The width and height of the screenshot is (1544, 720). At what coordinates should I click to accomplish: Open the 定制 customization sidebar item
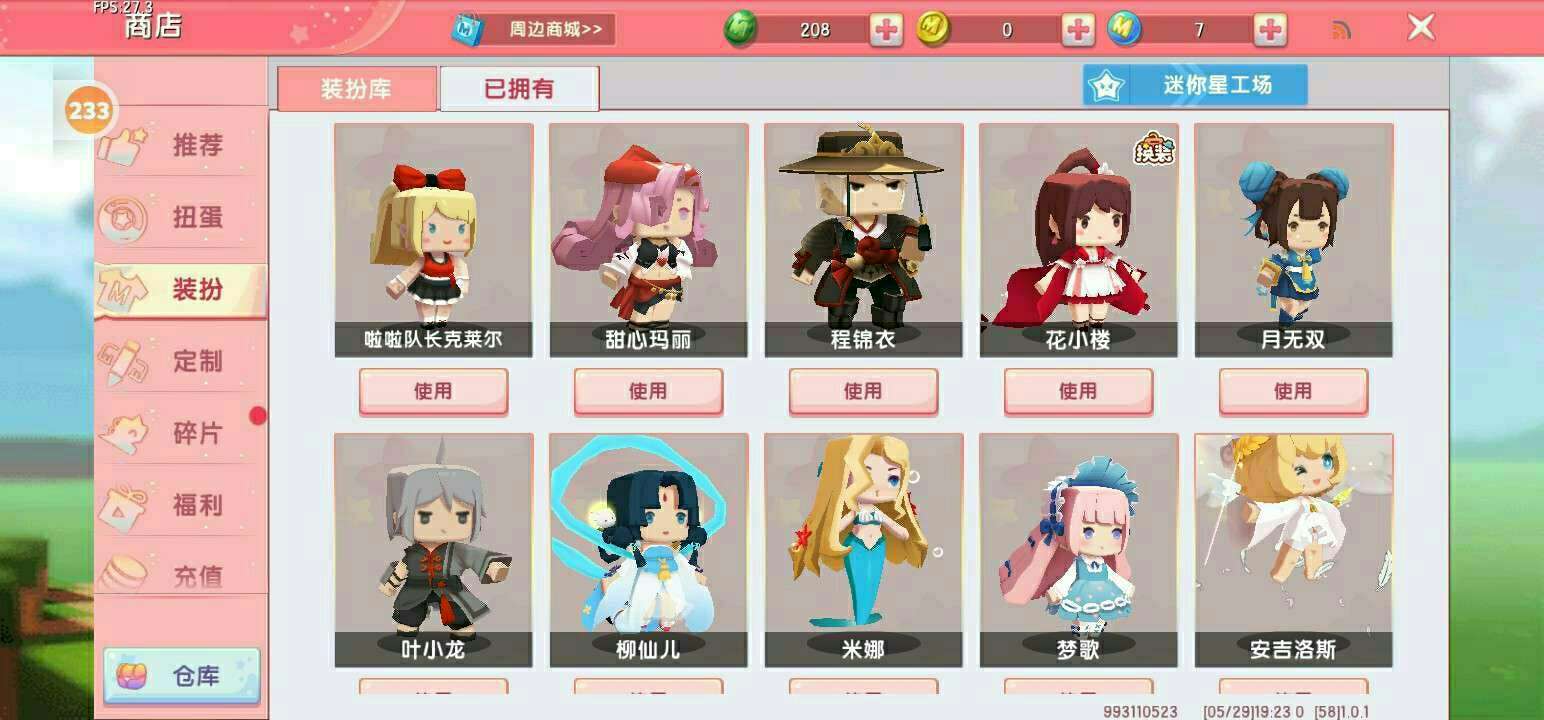(181, 361)
